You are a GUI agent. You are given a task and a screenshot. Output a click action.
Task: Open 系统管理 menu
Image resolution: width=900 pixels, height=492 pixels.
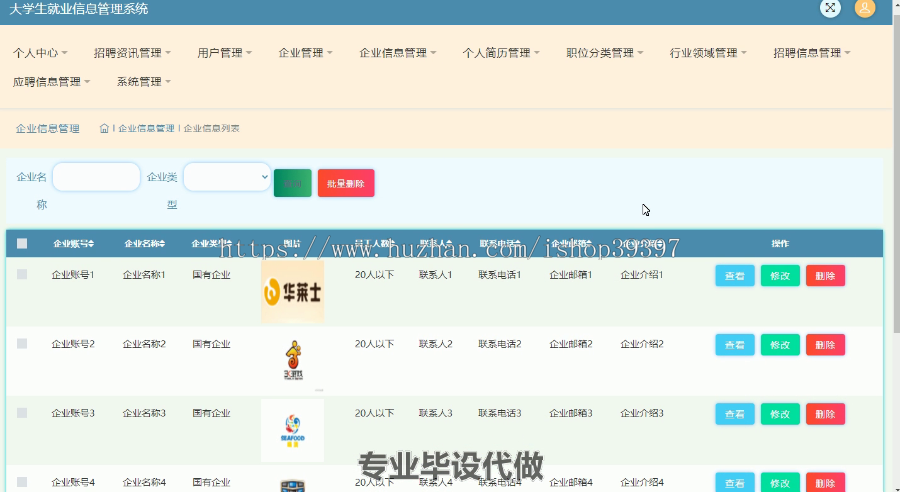tap(144, 82)
